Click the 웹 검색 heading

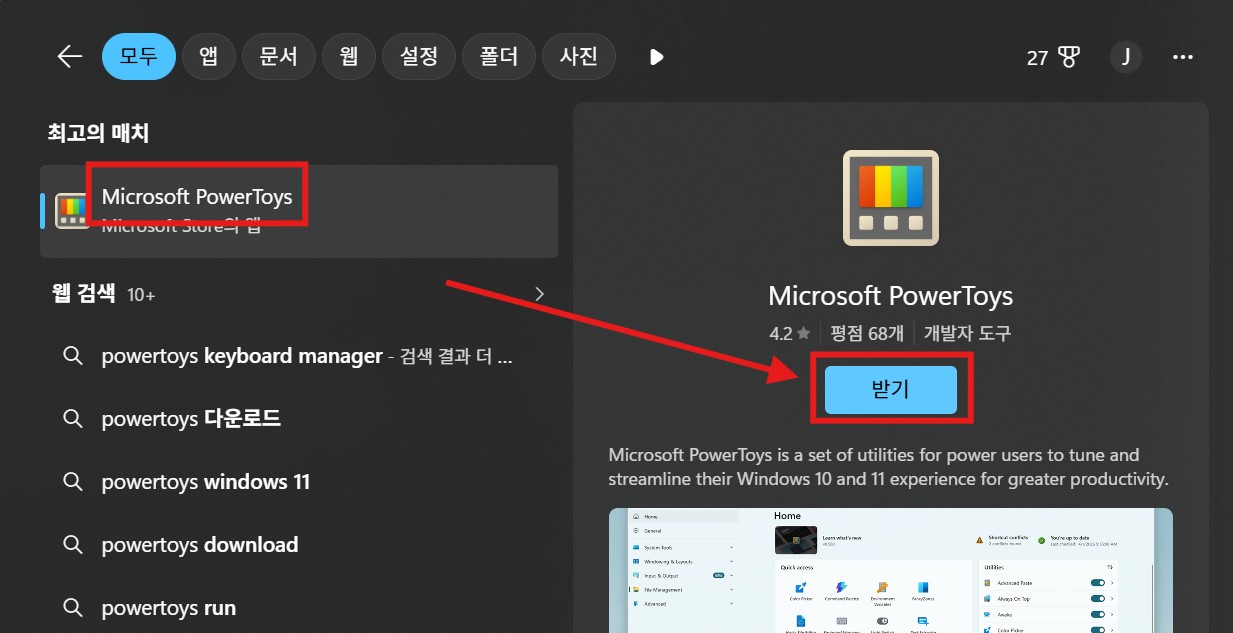84,294
